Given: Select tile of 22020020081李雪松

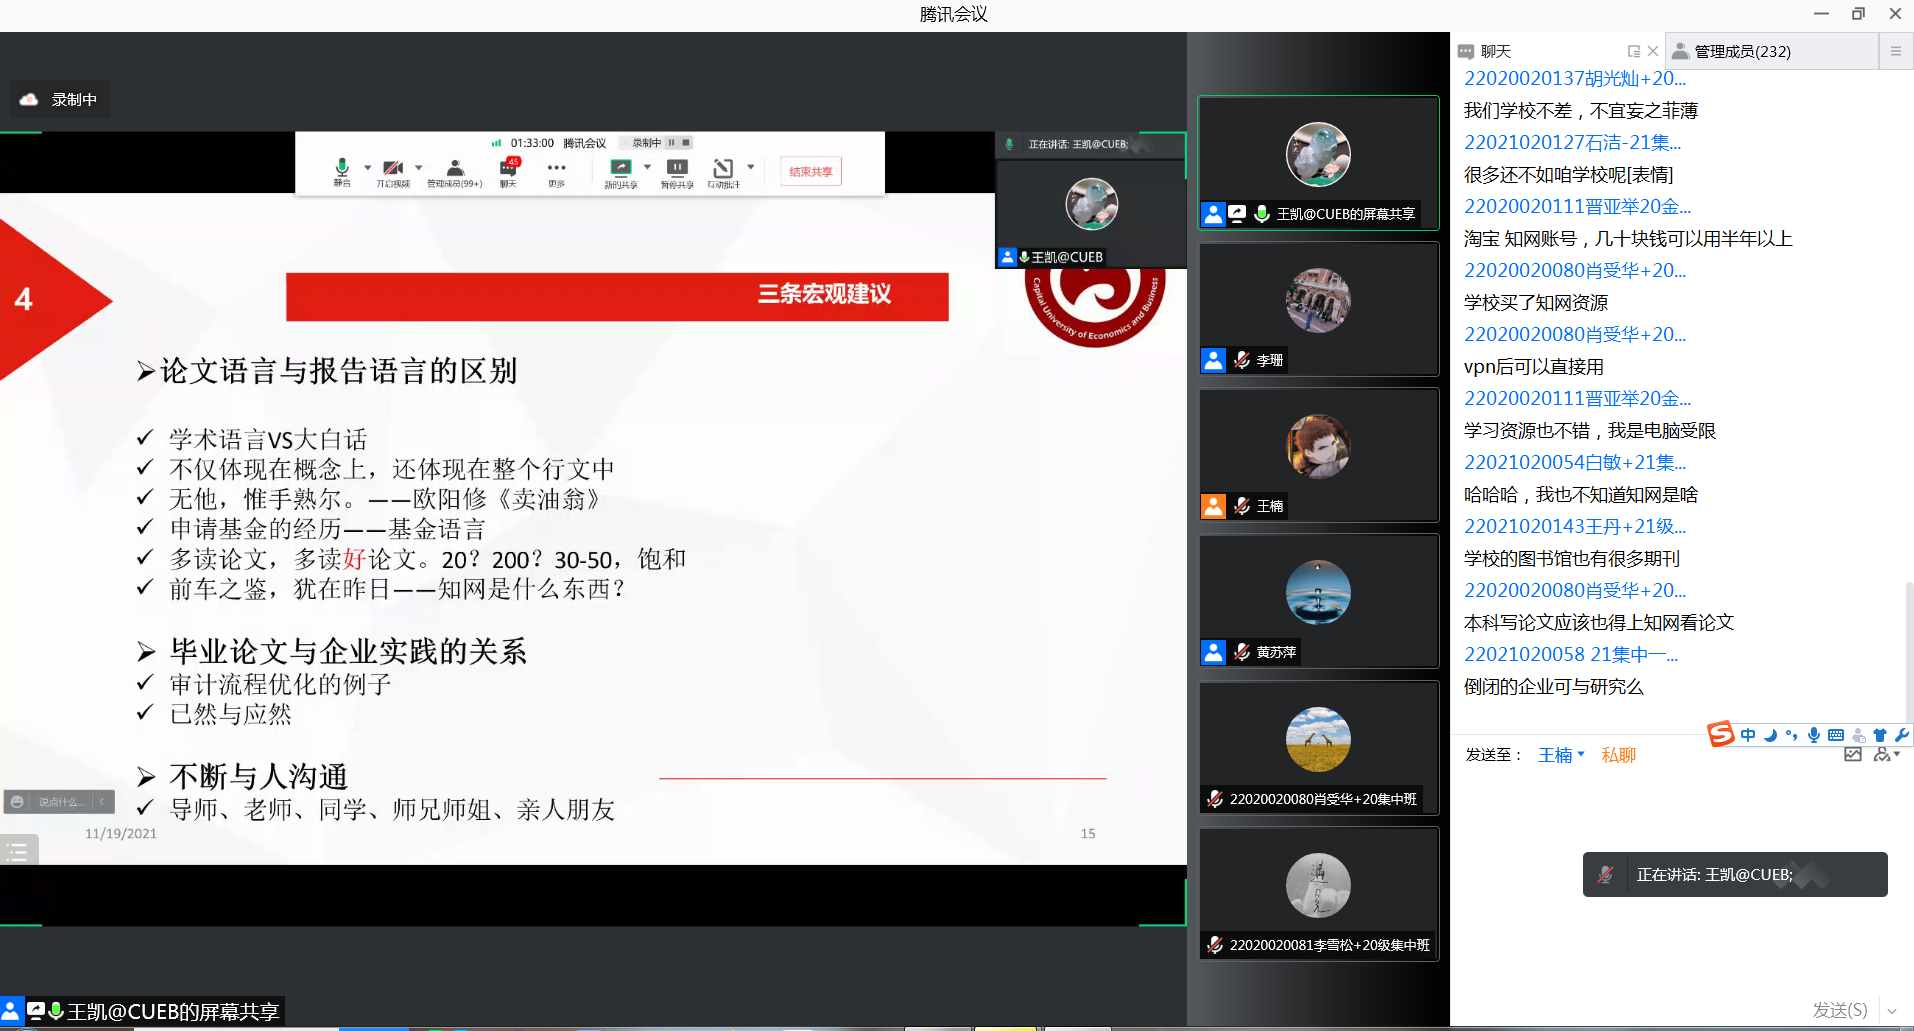Looking at the screenshot, I should 1318,893.
